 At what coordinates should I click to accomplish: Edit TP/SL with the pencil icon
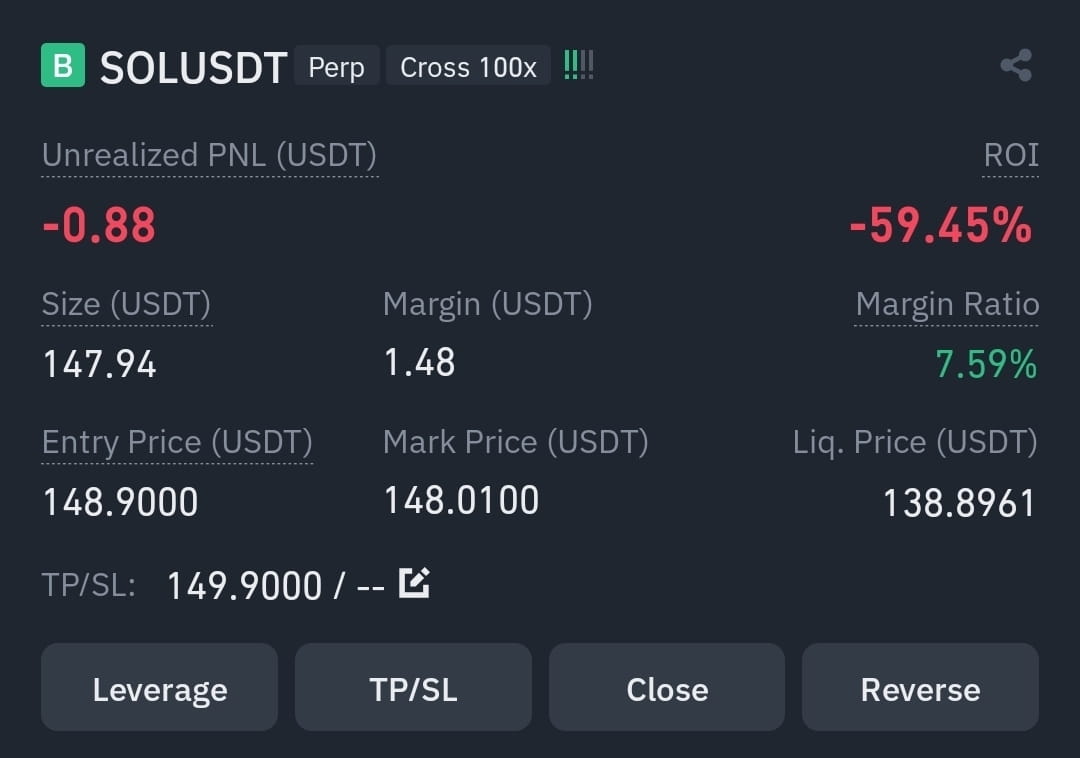(414, 583)
